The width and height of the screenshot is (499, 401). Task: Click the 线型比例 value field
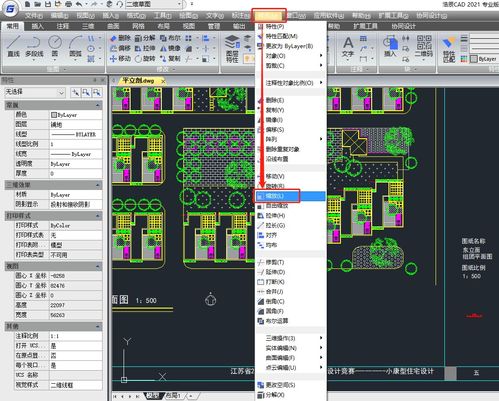tap(75, 144)
